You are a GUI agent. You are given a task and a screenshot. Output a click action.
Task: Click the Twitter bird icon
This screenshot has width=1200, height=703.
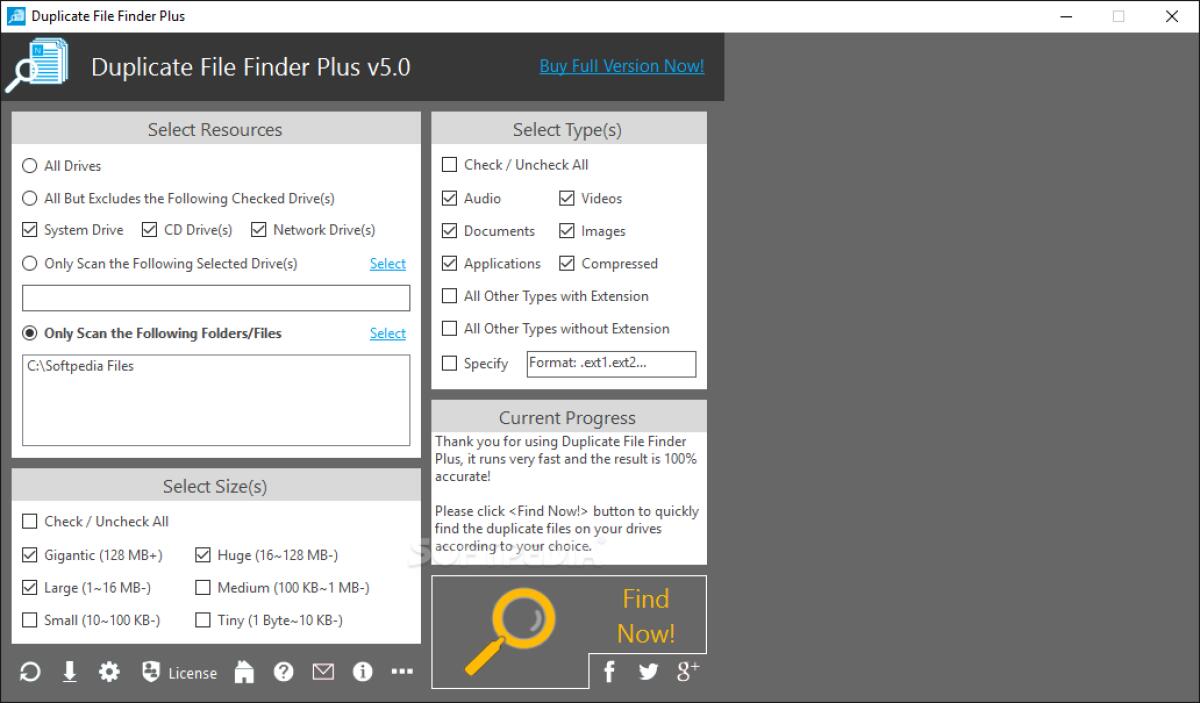coord(648,672)
